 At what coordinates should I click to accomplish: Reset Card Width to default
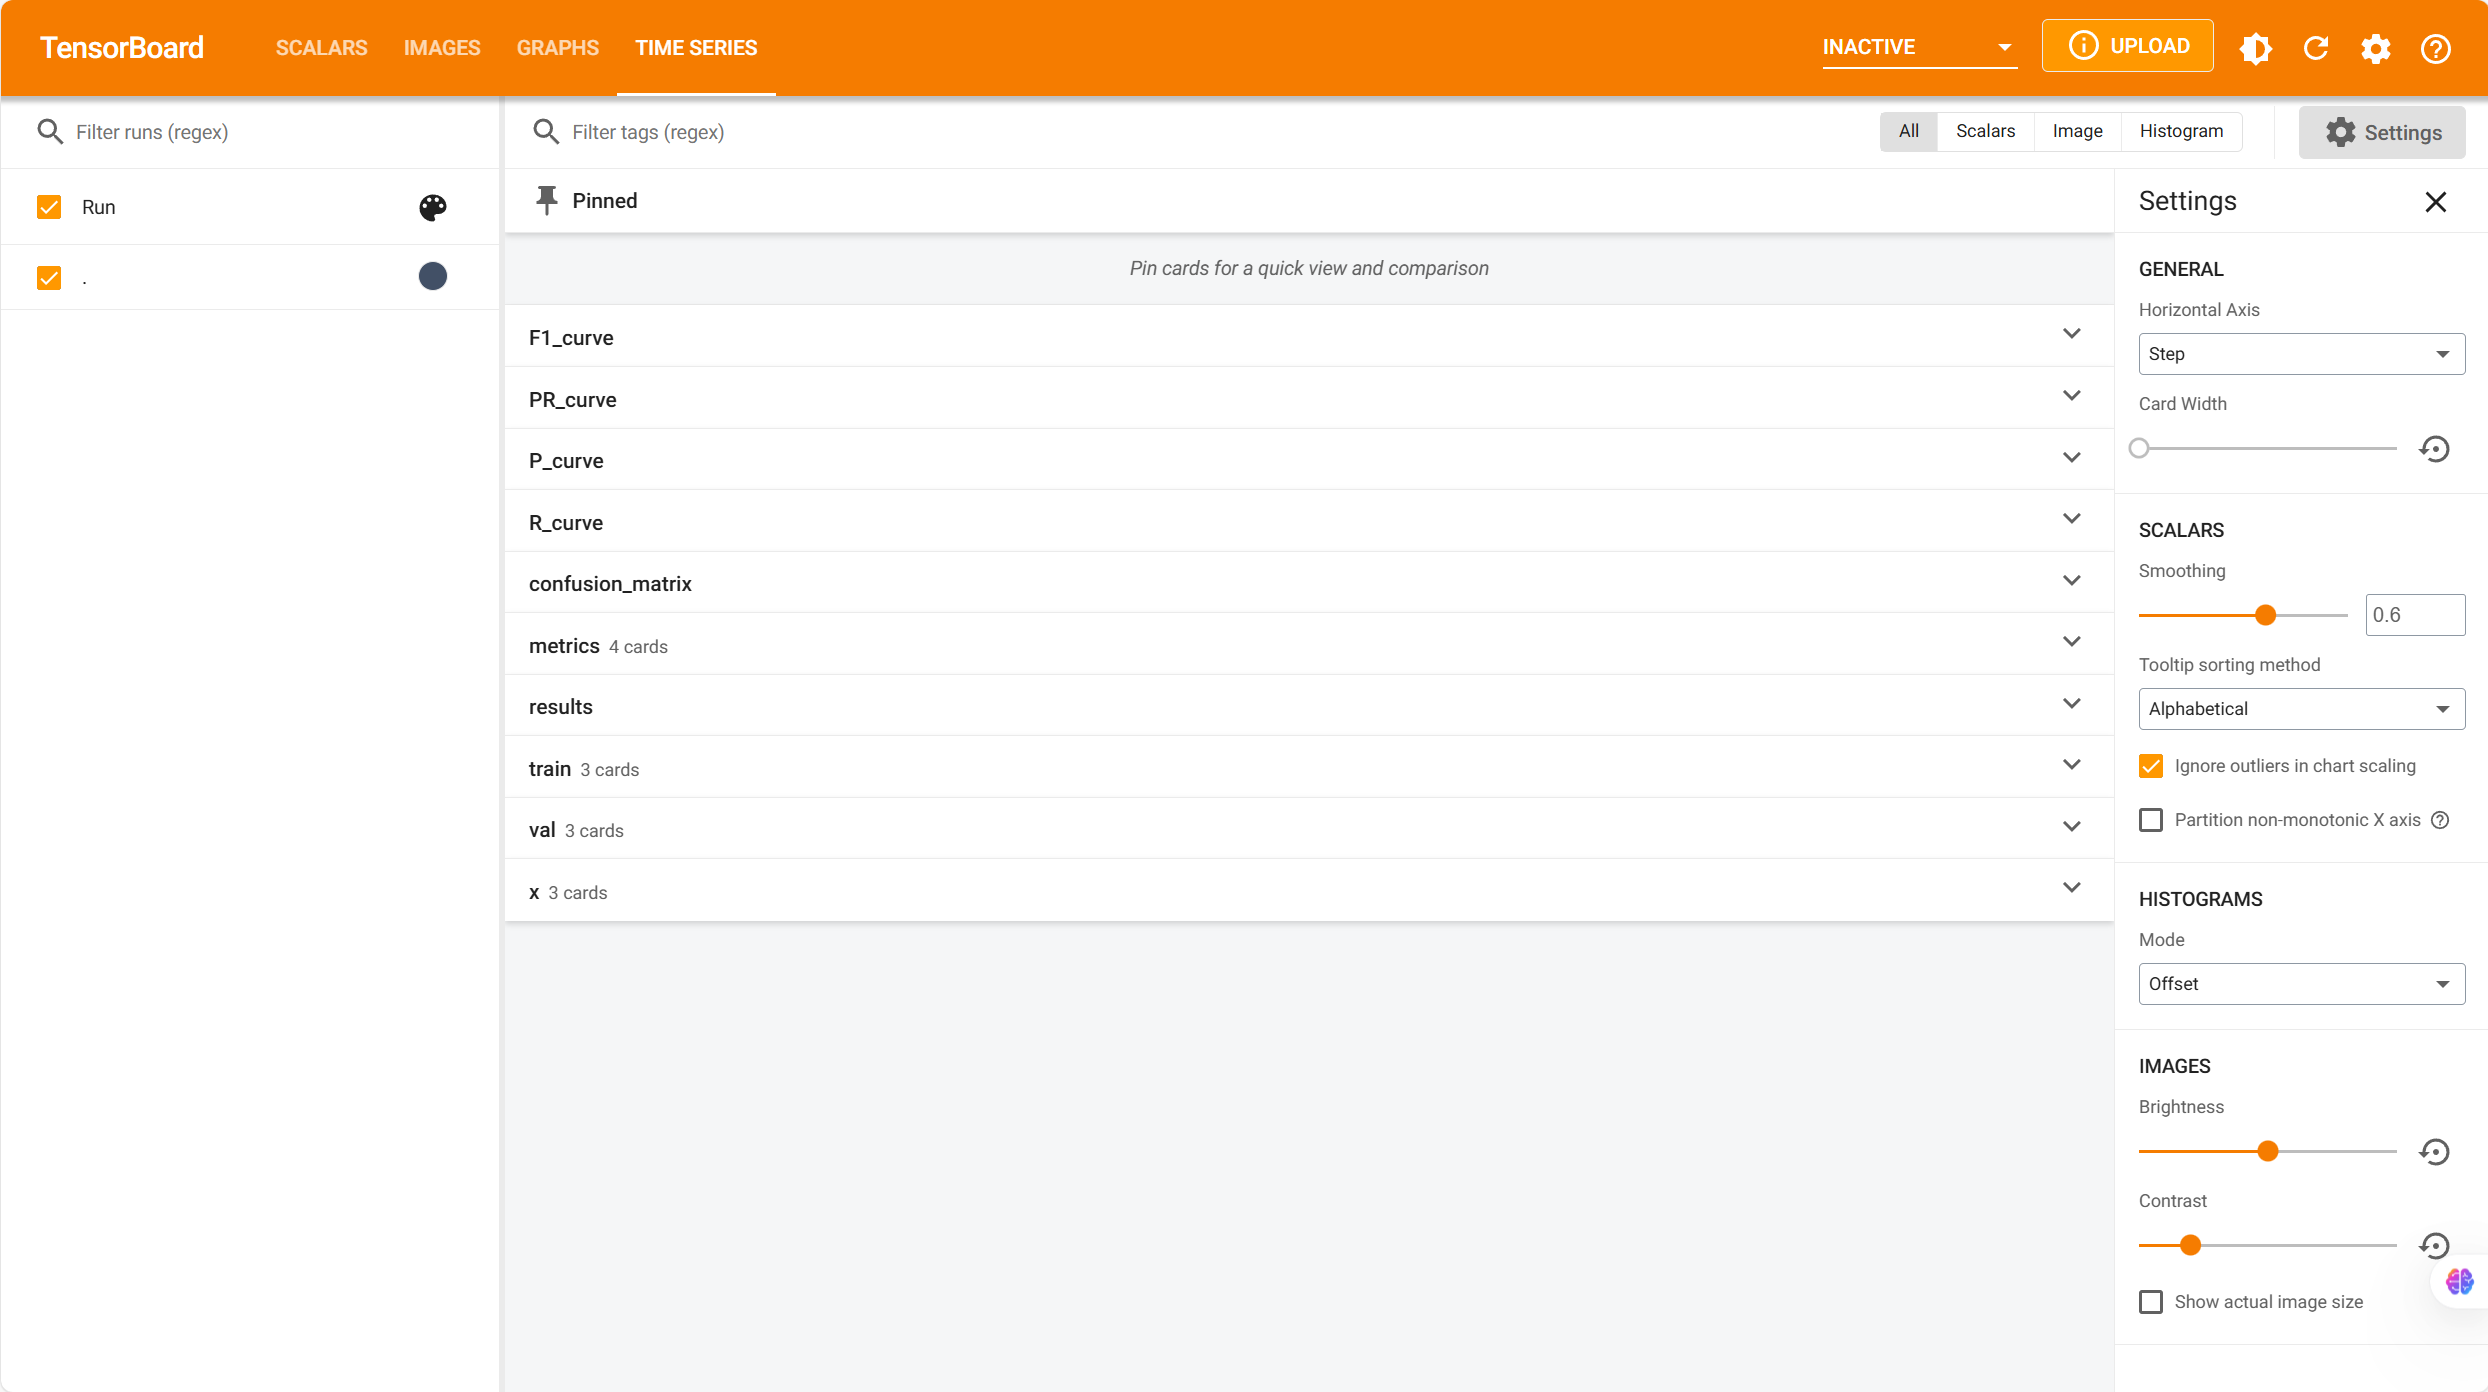[2434, 449]
